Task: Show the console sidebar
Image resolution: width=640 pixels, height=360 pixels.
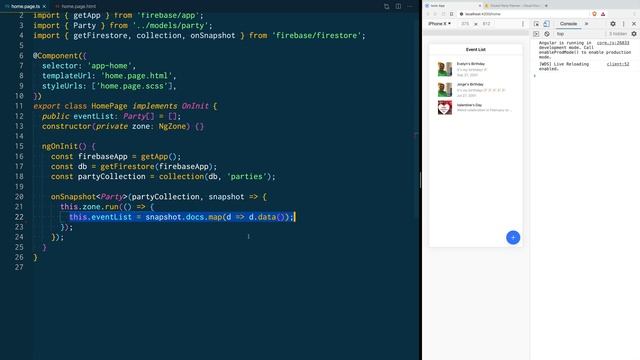Action: tap(536, 34)
